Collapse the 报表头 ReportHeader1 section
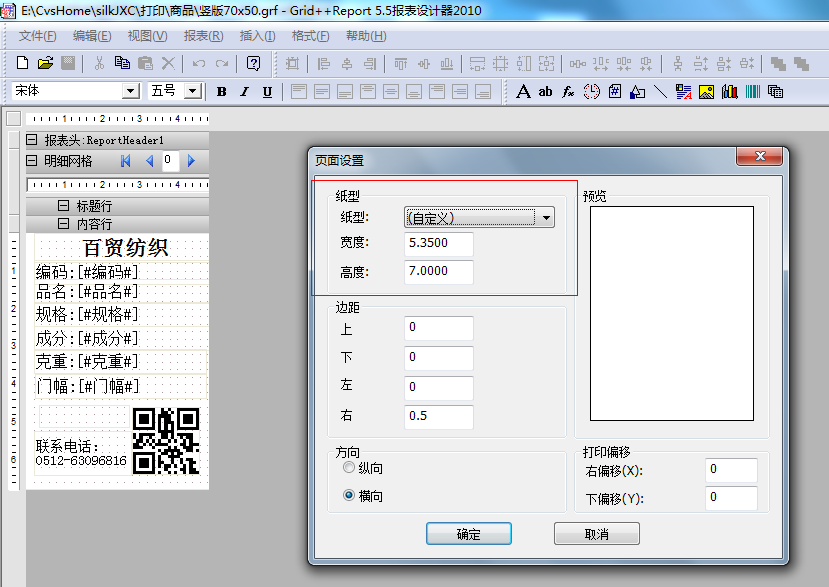 (x=32, y=140)
